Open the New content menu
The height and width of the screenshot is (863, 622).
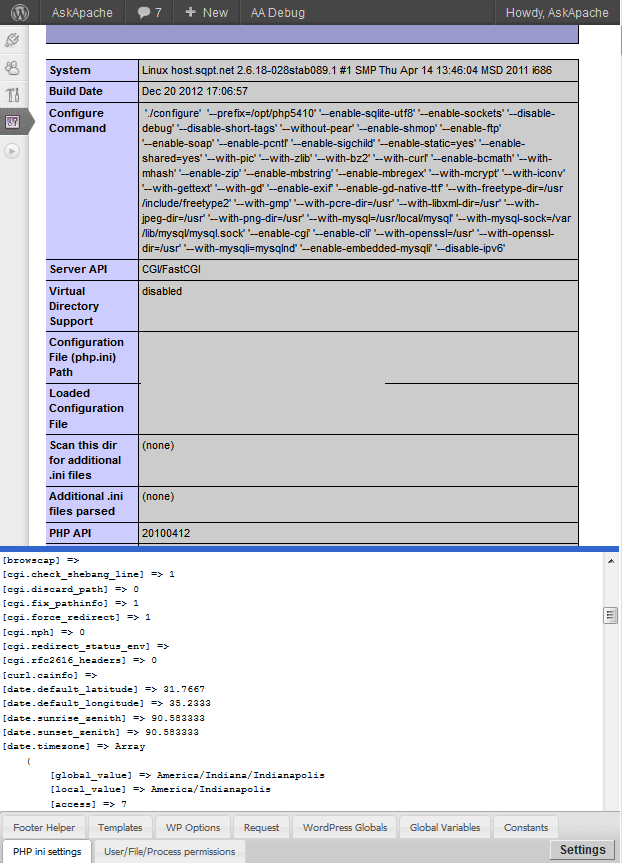(x=206, y=13)
